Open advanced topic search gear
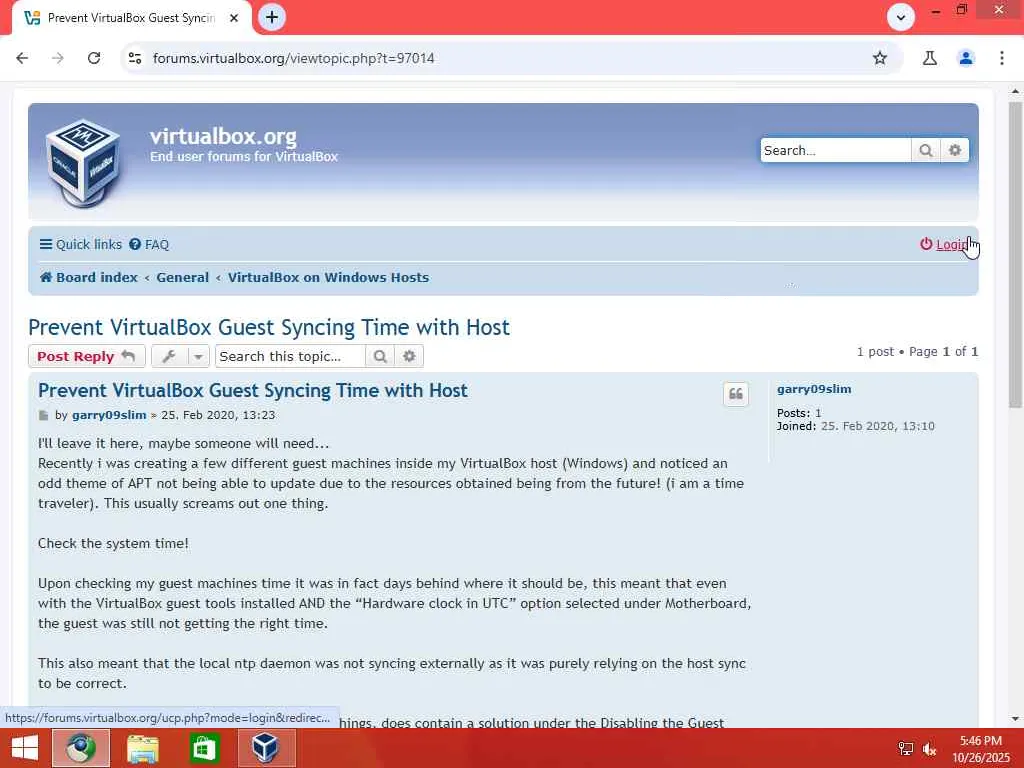The image size is (1024, 768). click(409, 356)
